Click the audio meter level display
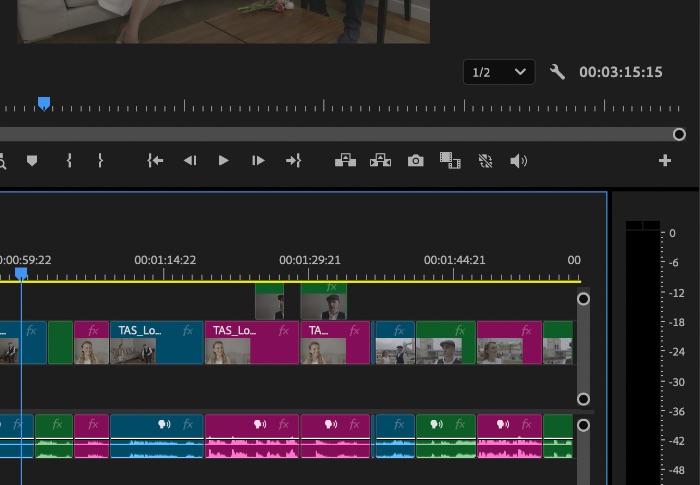 click(643, 353)
